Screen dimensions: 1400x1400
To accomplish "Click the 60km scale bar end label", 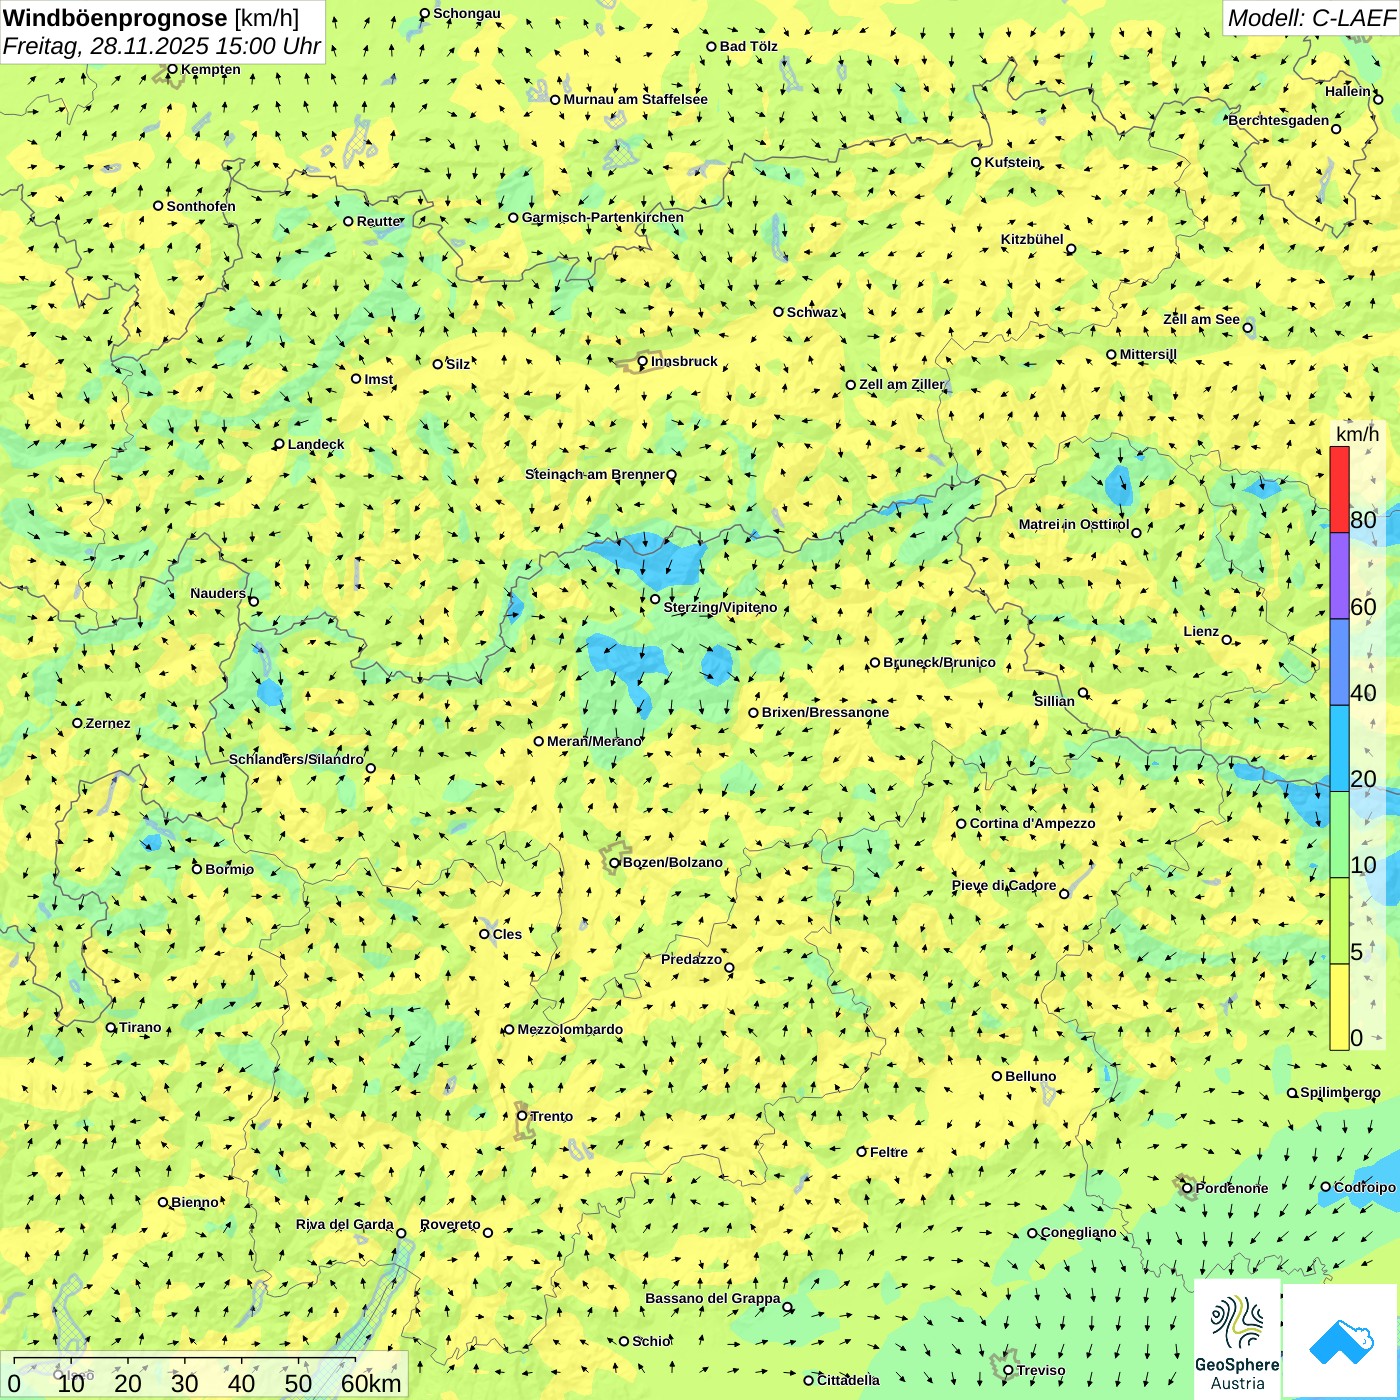I will 371,1383.
